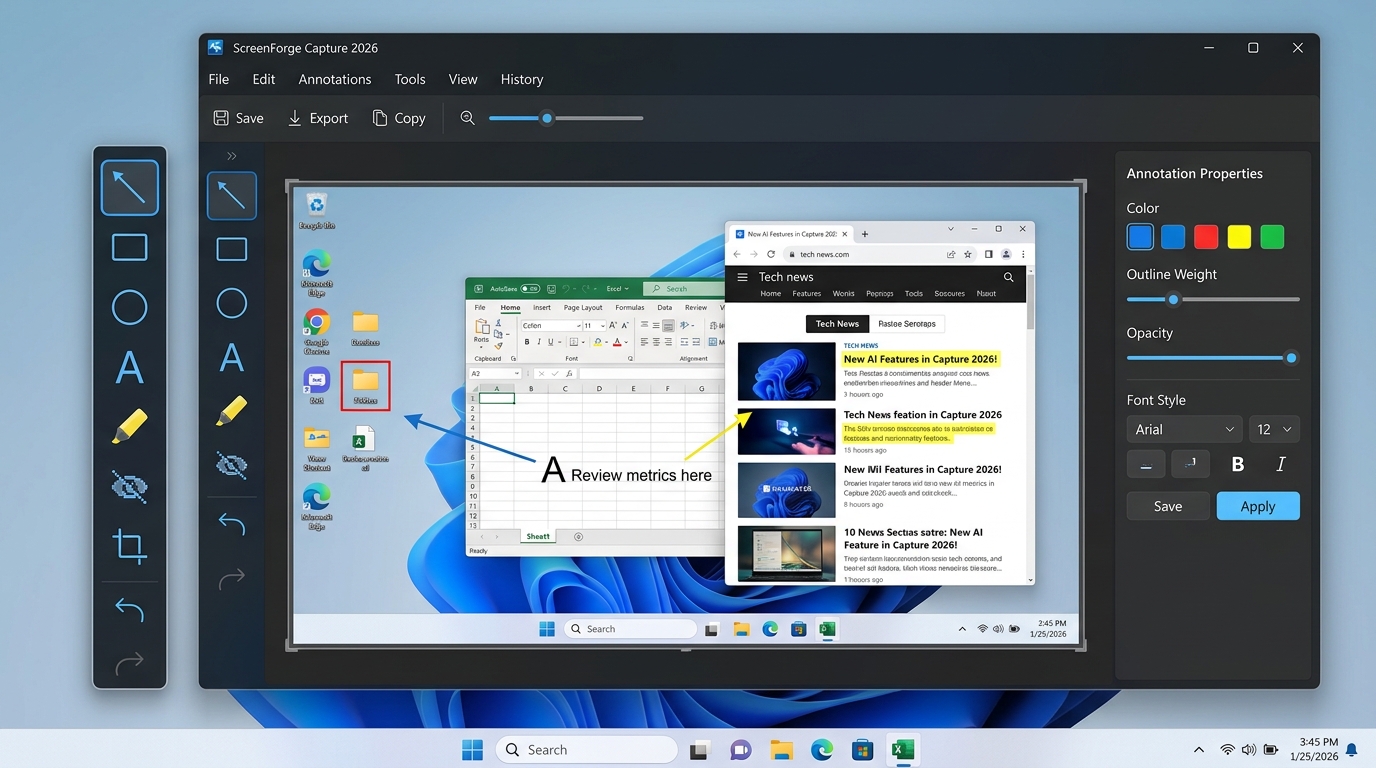Select the Highlighter in the docked sidebar
The image size is (1376, 768).
click(x=232, y=411)
